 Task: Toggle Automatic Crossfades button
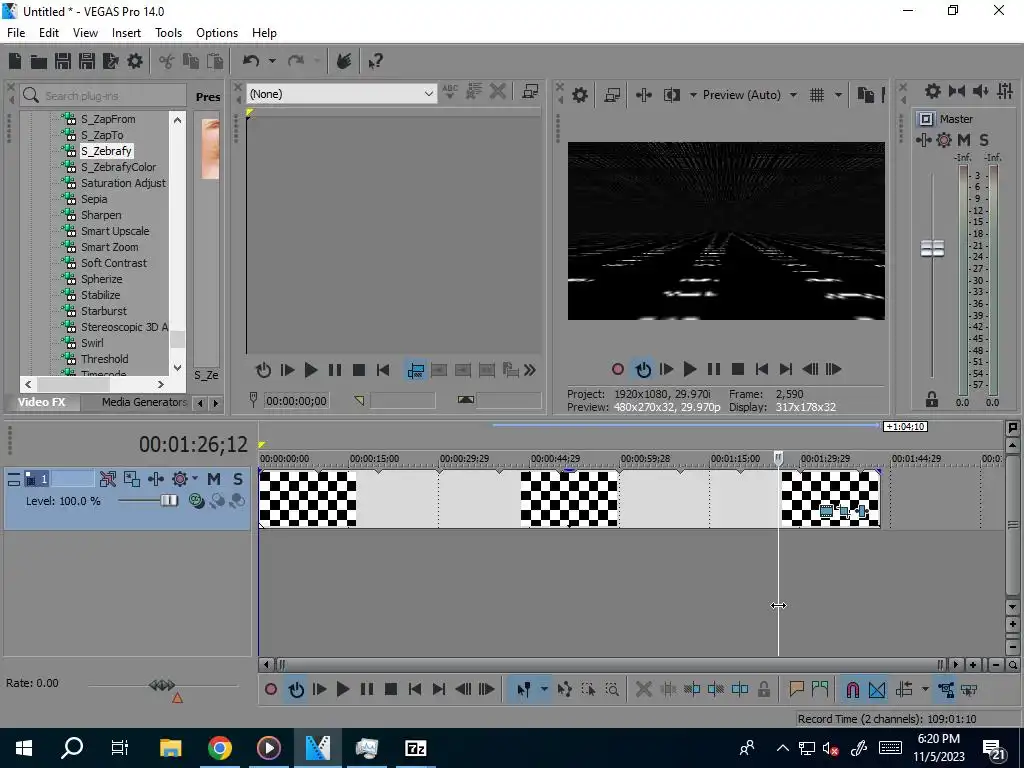pos(877,689)
